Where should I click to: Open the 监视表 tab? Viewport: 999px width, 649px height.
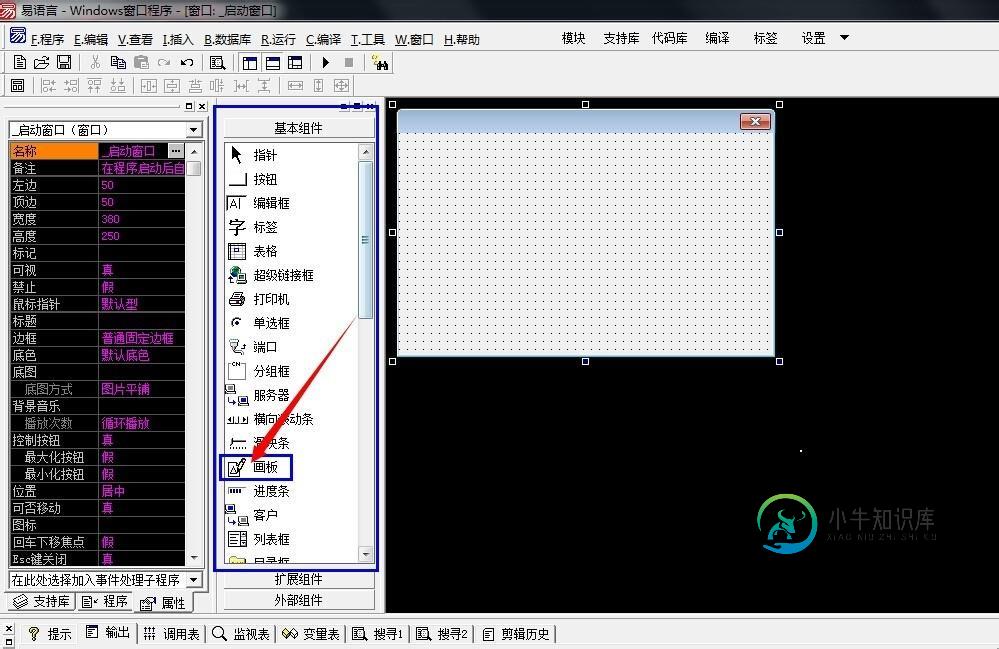pyautogui.click(x=241, y=634)
